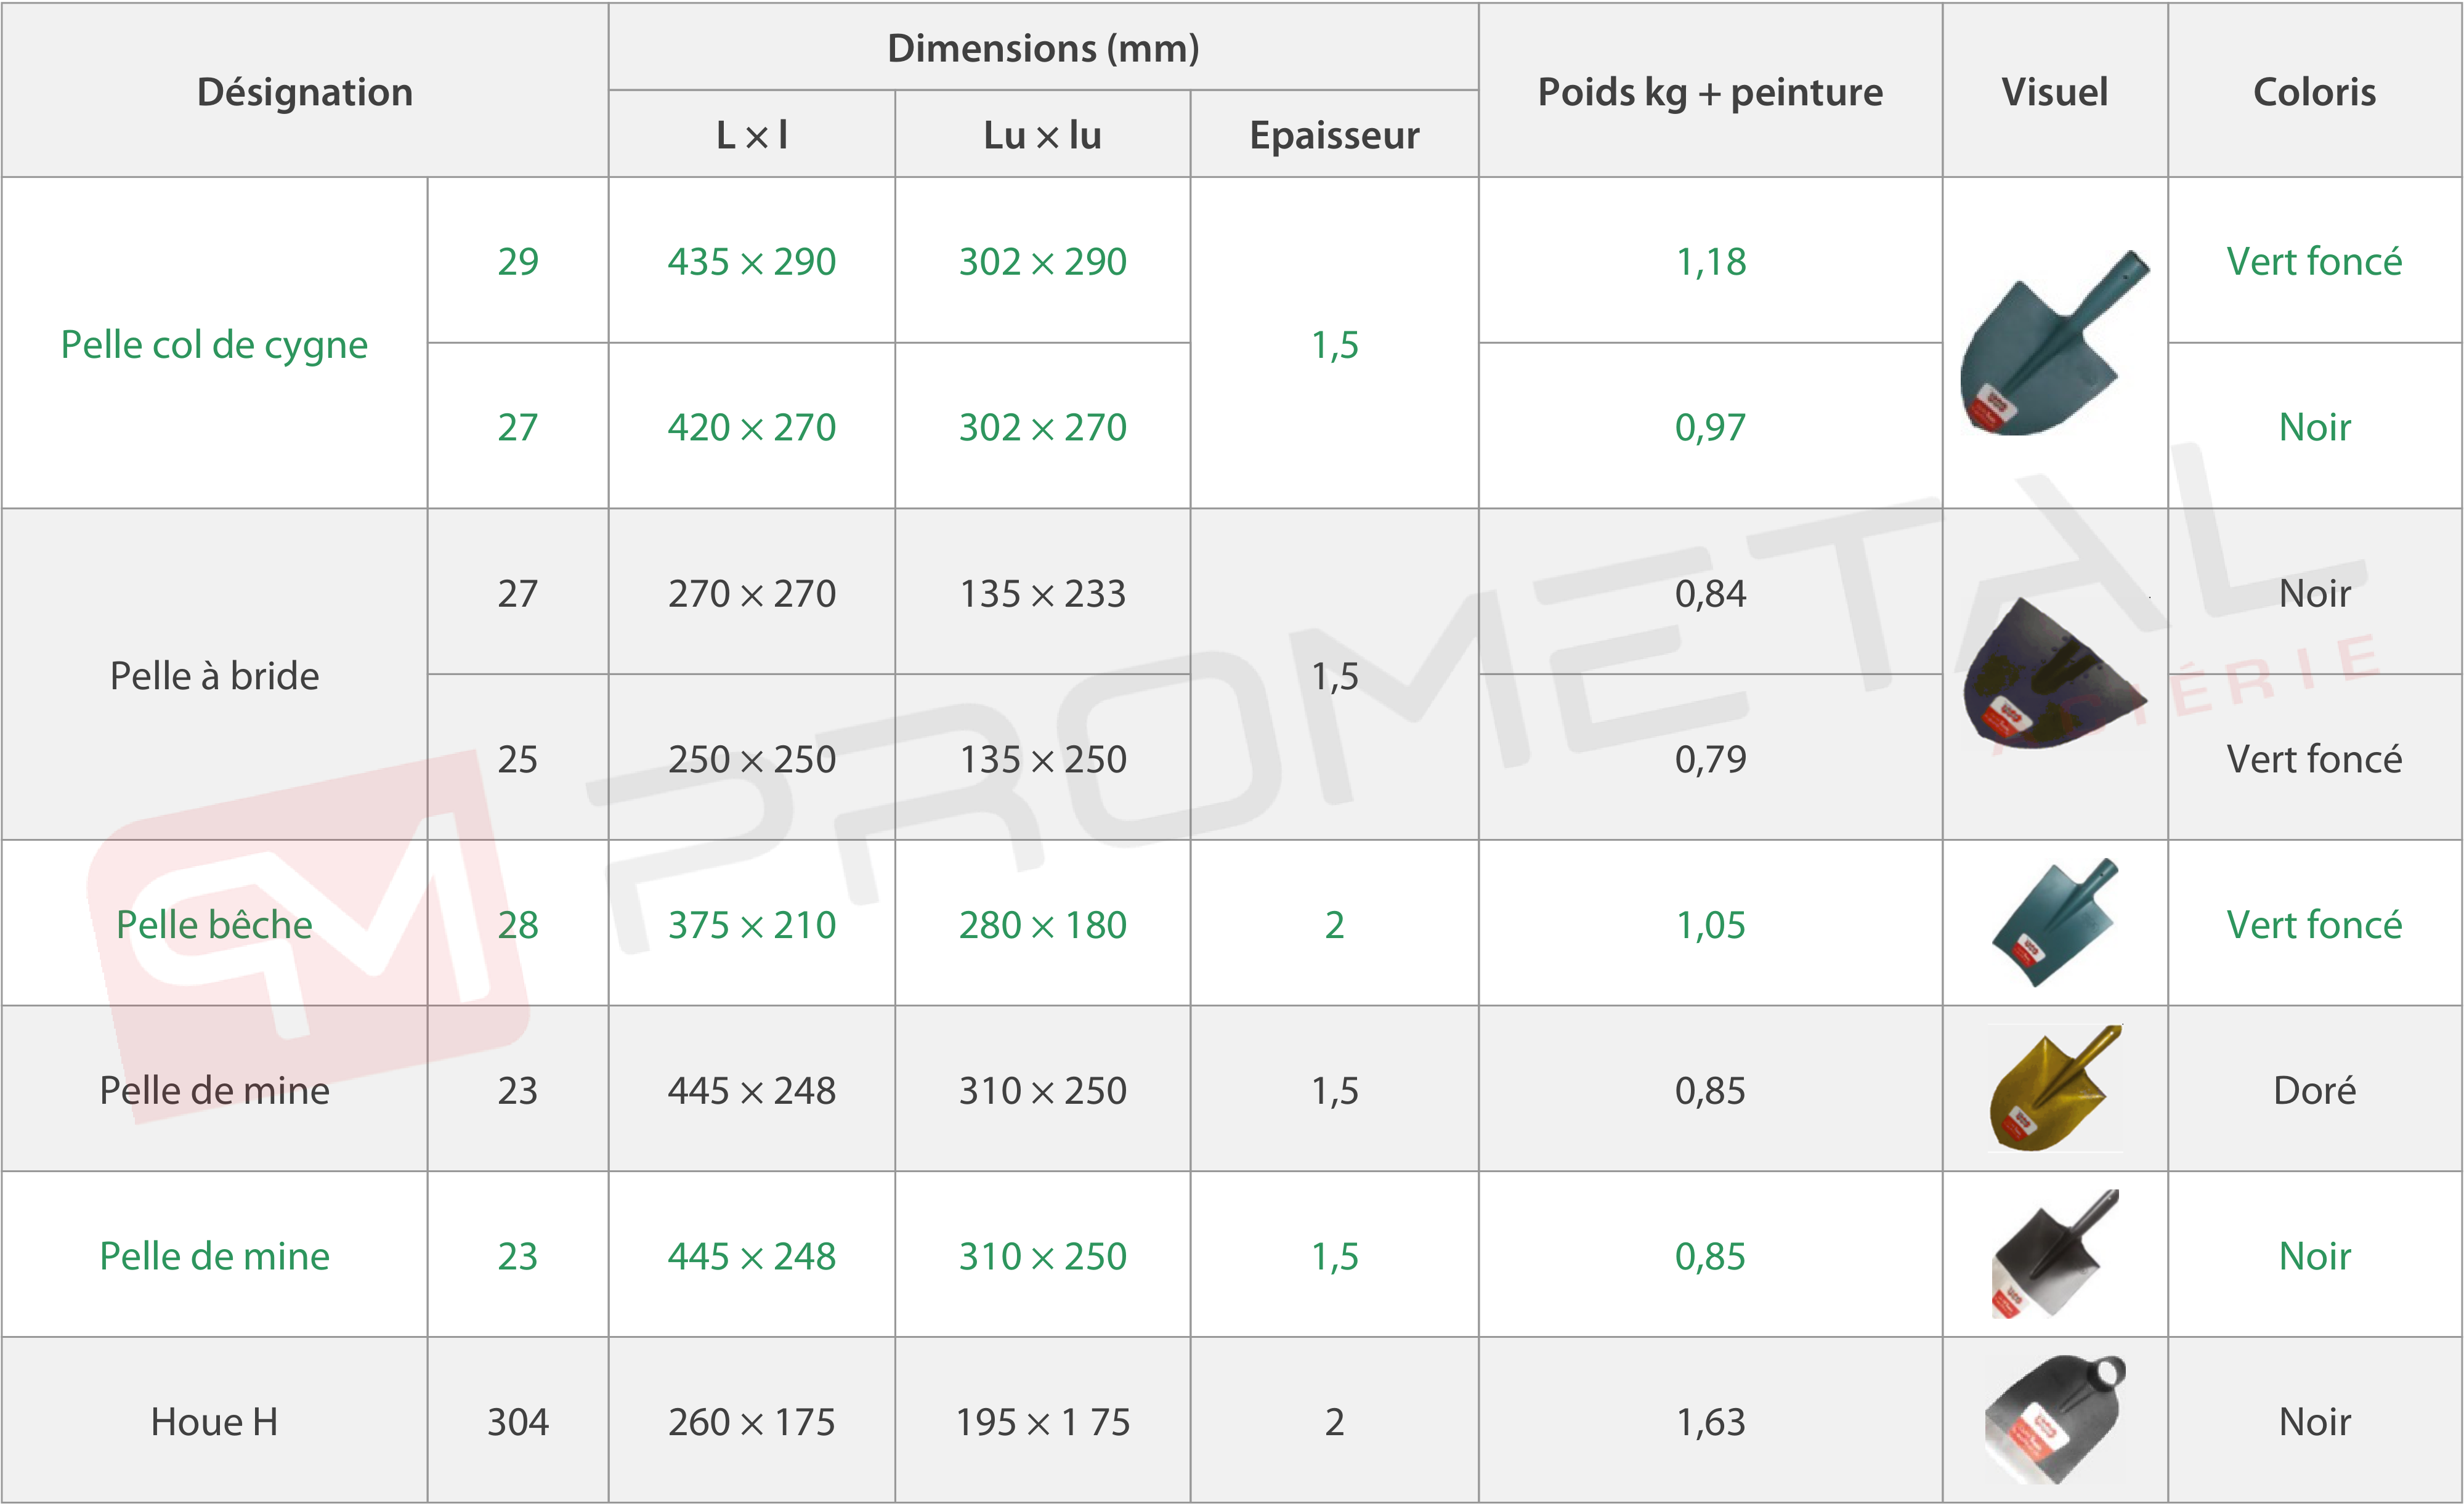Click the Pelle col de cygne label
This screenshot has width=2464, height=1506.
tap(214, 344)
